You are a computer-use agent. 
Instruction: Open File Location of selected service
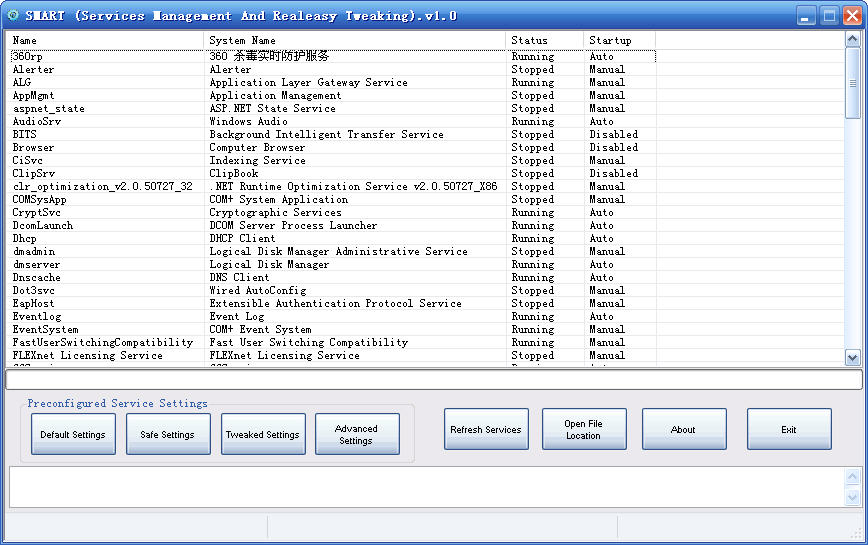584,430
